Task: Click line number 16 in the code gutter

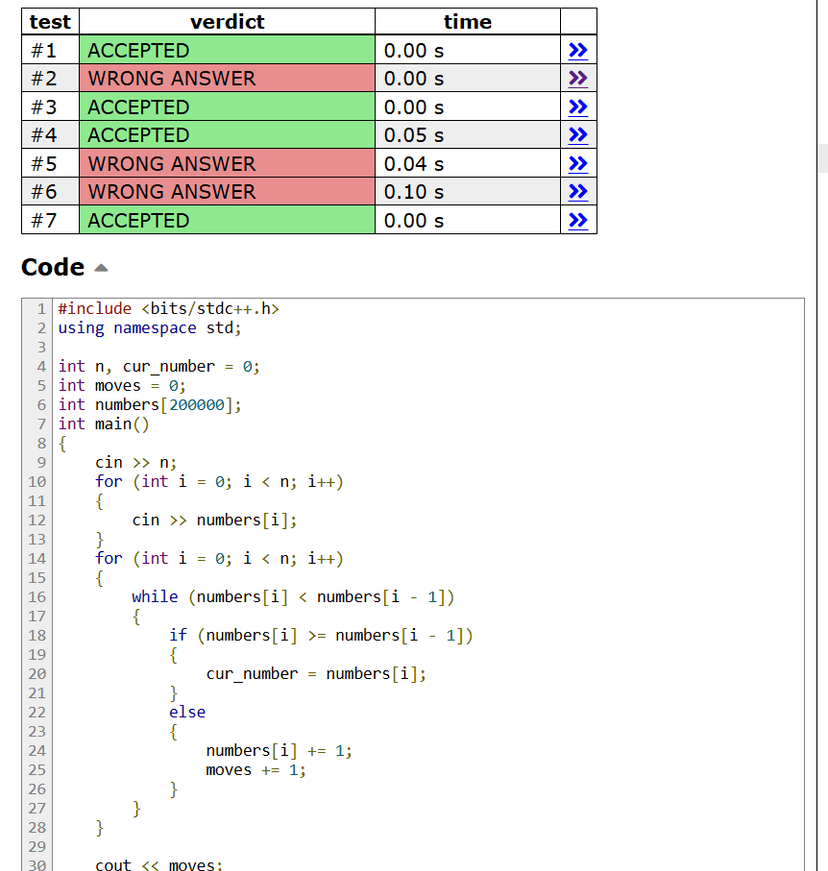Action: 36,597
